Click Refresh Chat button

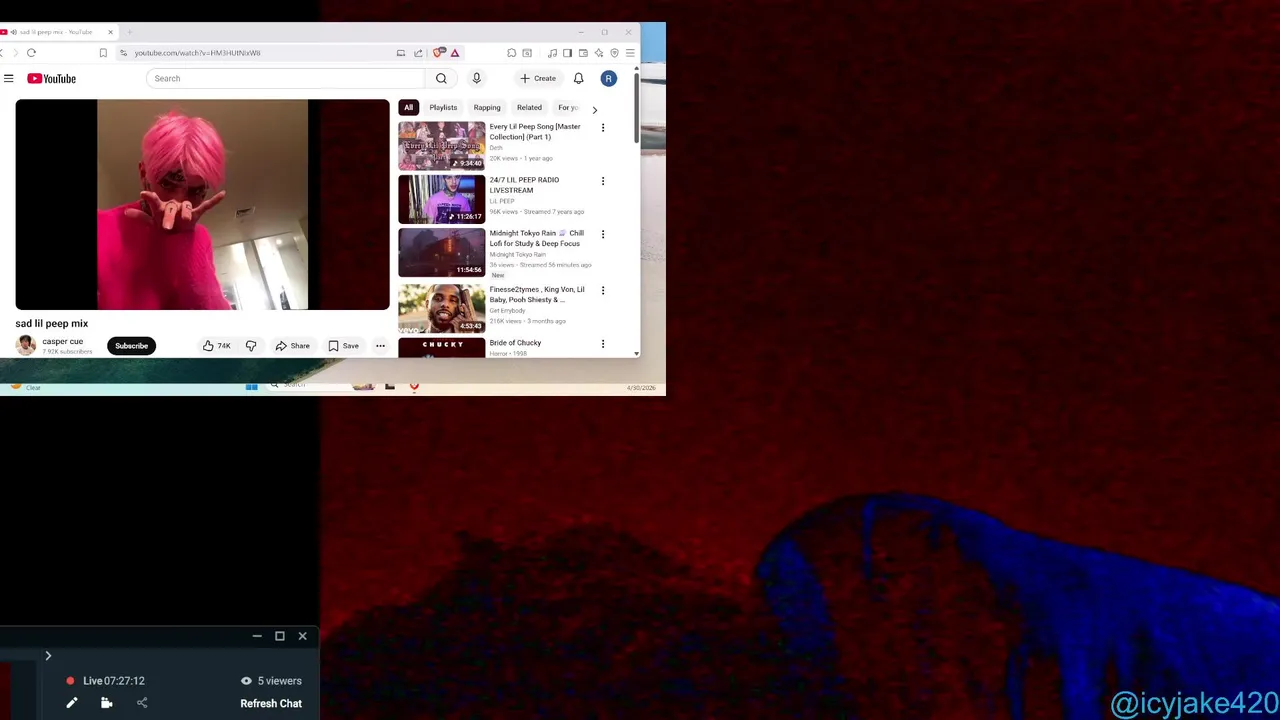[271, 703]
